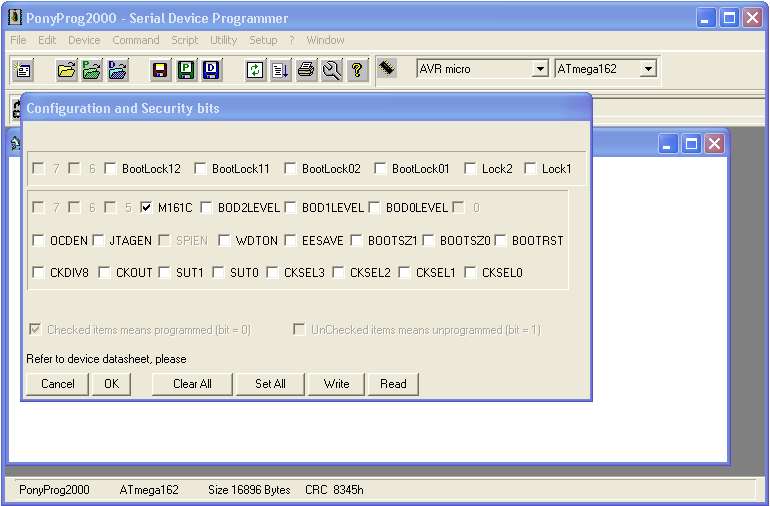The image size is (770, 506).
Task: Click the yellow question mark Help icon
Action: [357, 70]
